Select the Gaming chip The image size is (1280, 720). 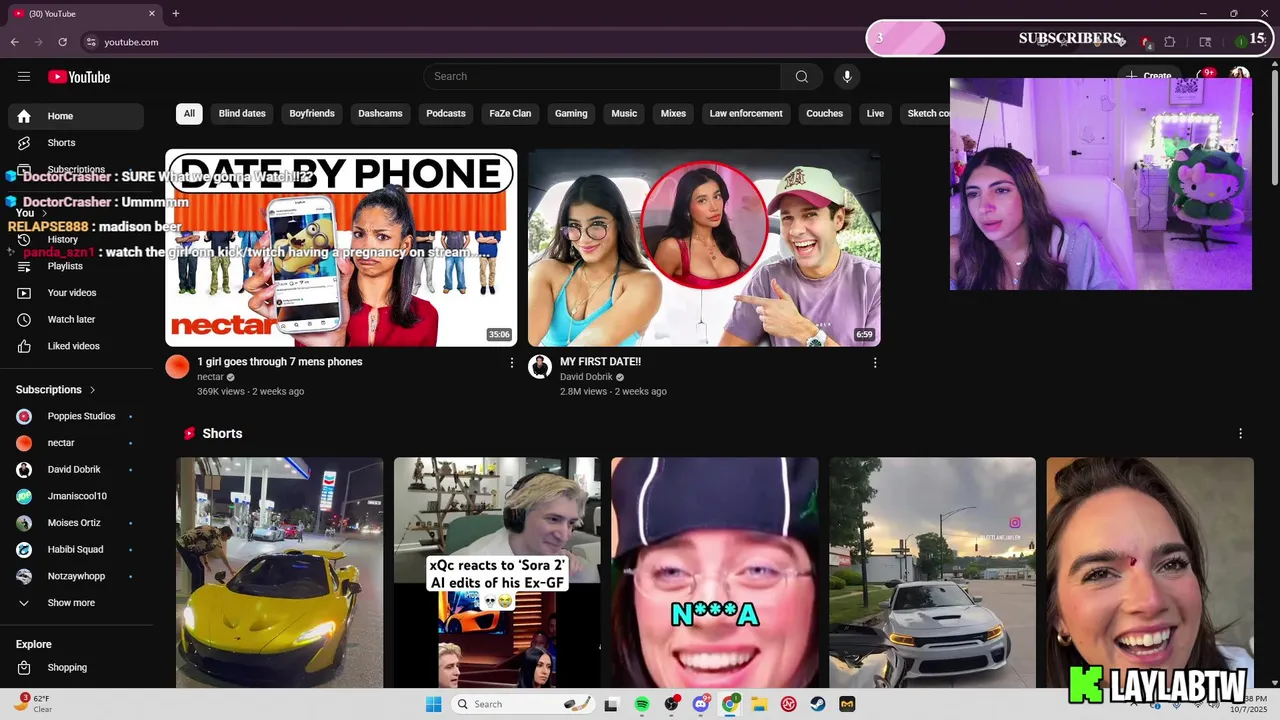[571, 113]
